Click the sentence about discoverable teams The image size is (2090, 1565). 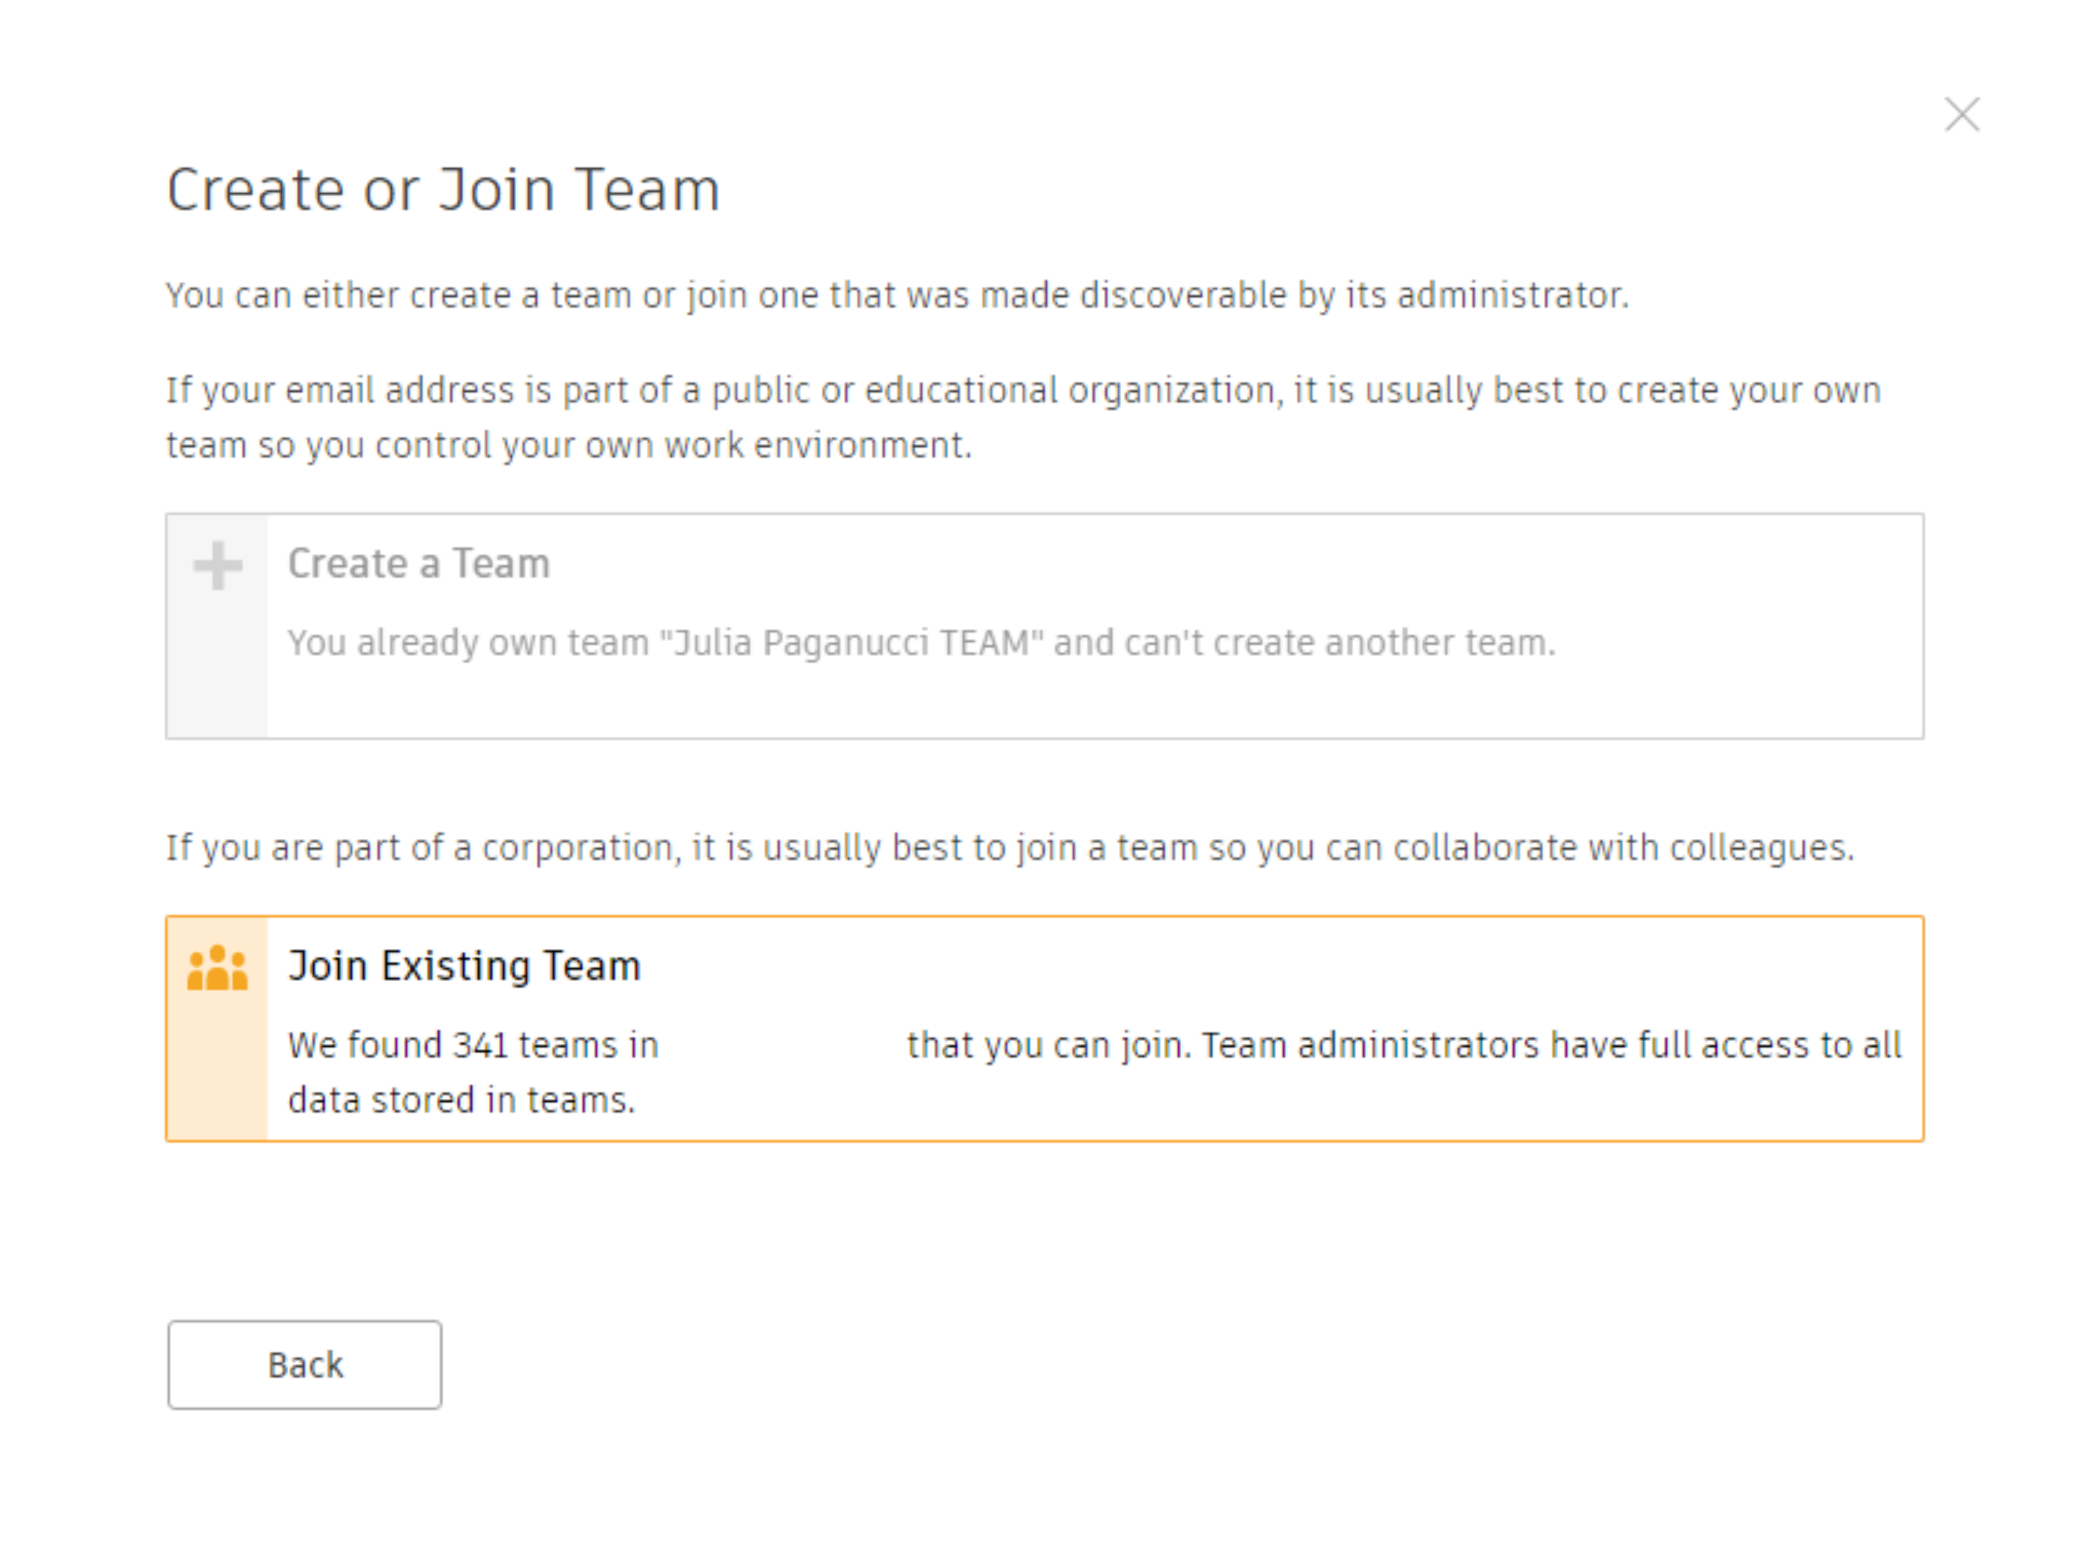coord(897,295)
